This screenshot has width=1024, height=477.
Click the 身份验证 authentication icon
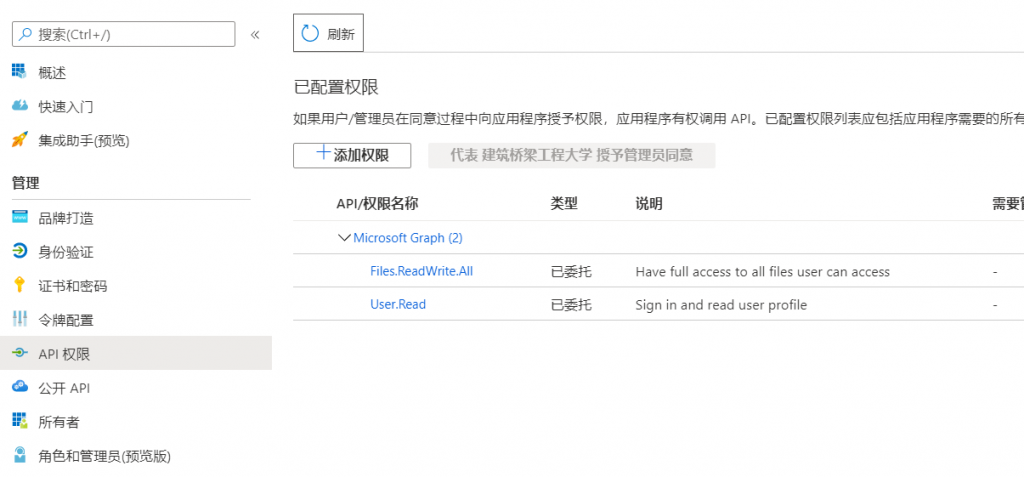(x=19, y=252)
